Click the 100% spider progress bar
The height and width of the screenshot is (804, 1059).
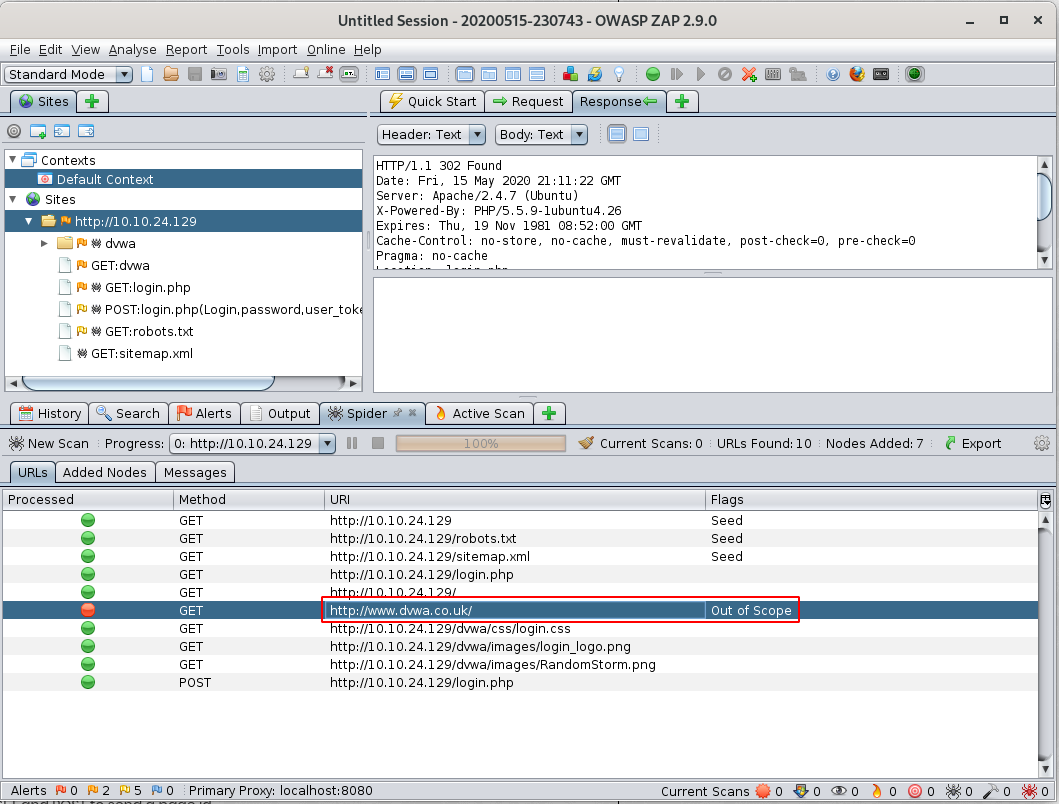pyautogui.click(x=480, y=443)
